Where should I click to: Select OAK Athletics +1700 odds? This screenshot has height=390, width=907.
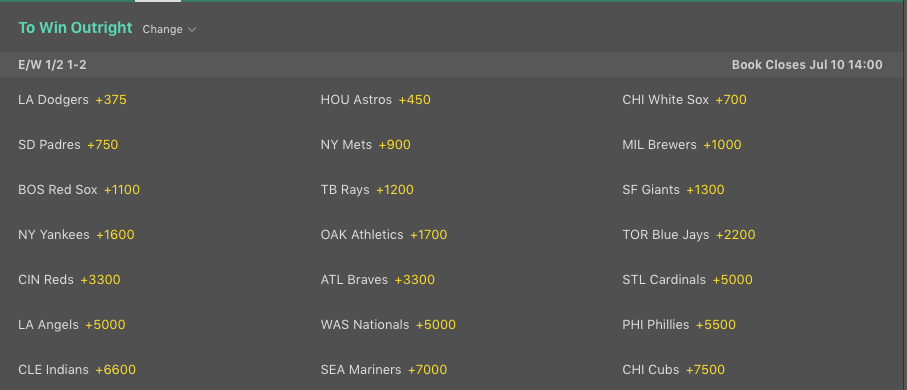384,234
